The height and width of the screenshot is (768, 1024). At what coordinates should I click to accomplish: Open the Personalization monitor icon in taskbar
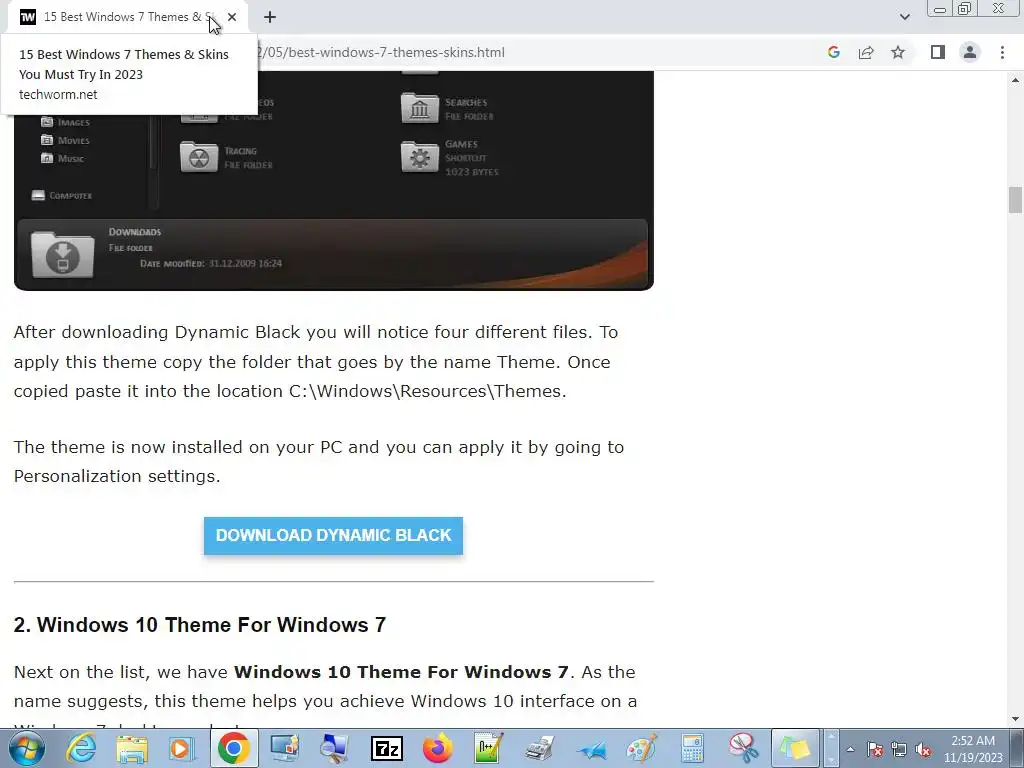pyautogui.click(x=285, y=748)
